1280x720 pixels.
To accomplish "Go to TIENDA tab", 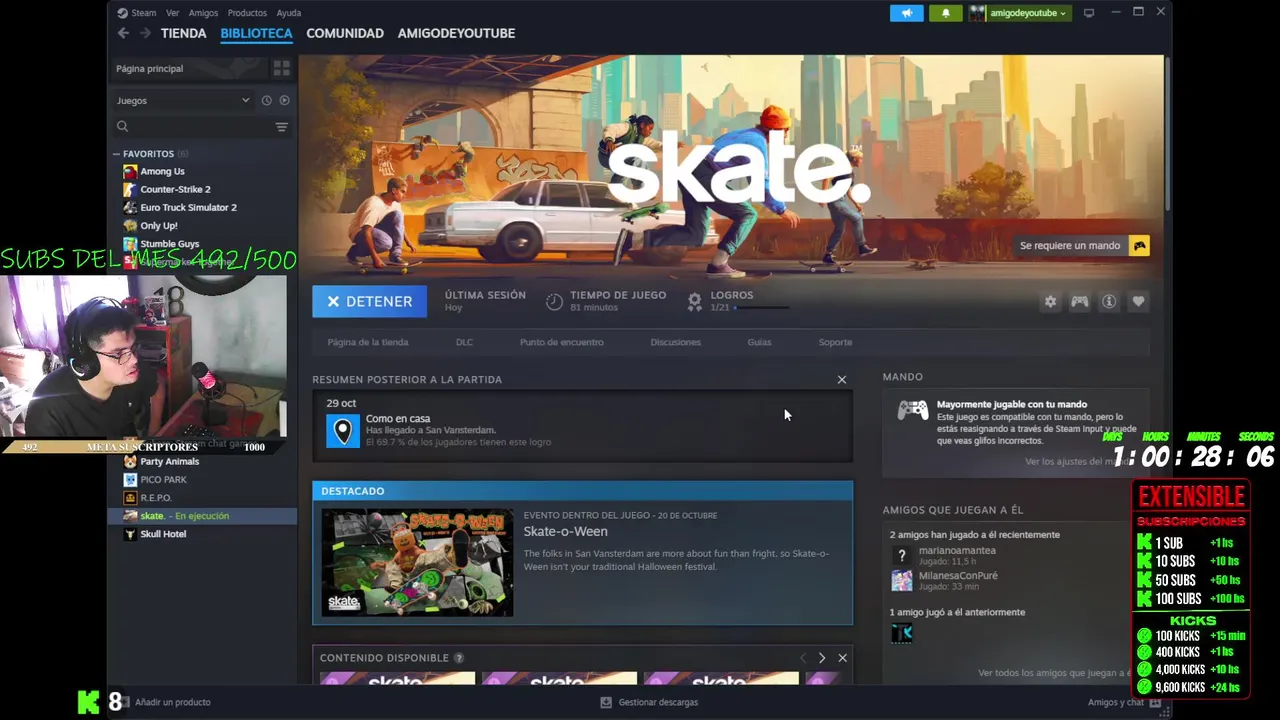I will click(184, 33).
